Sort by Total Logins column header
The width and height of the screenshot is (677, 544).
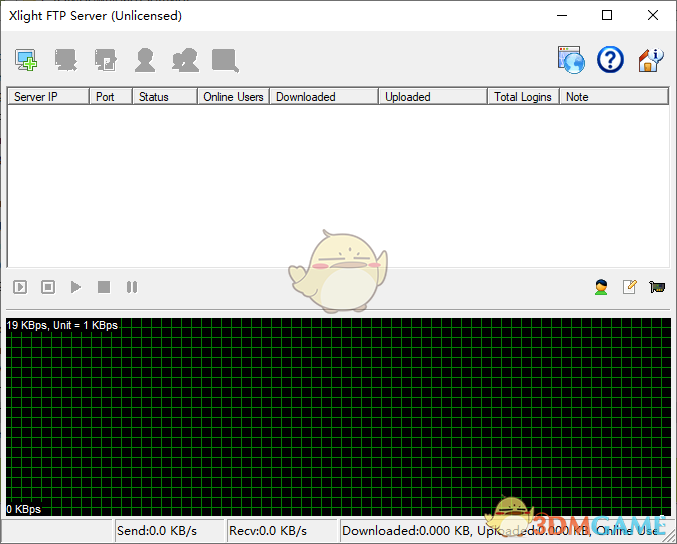(x=524, y=97)
